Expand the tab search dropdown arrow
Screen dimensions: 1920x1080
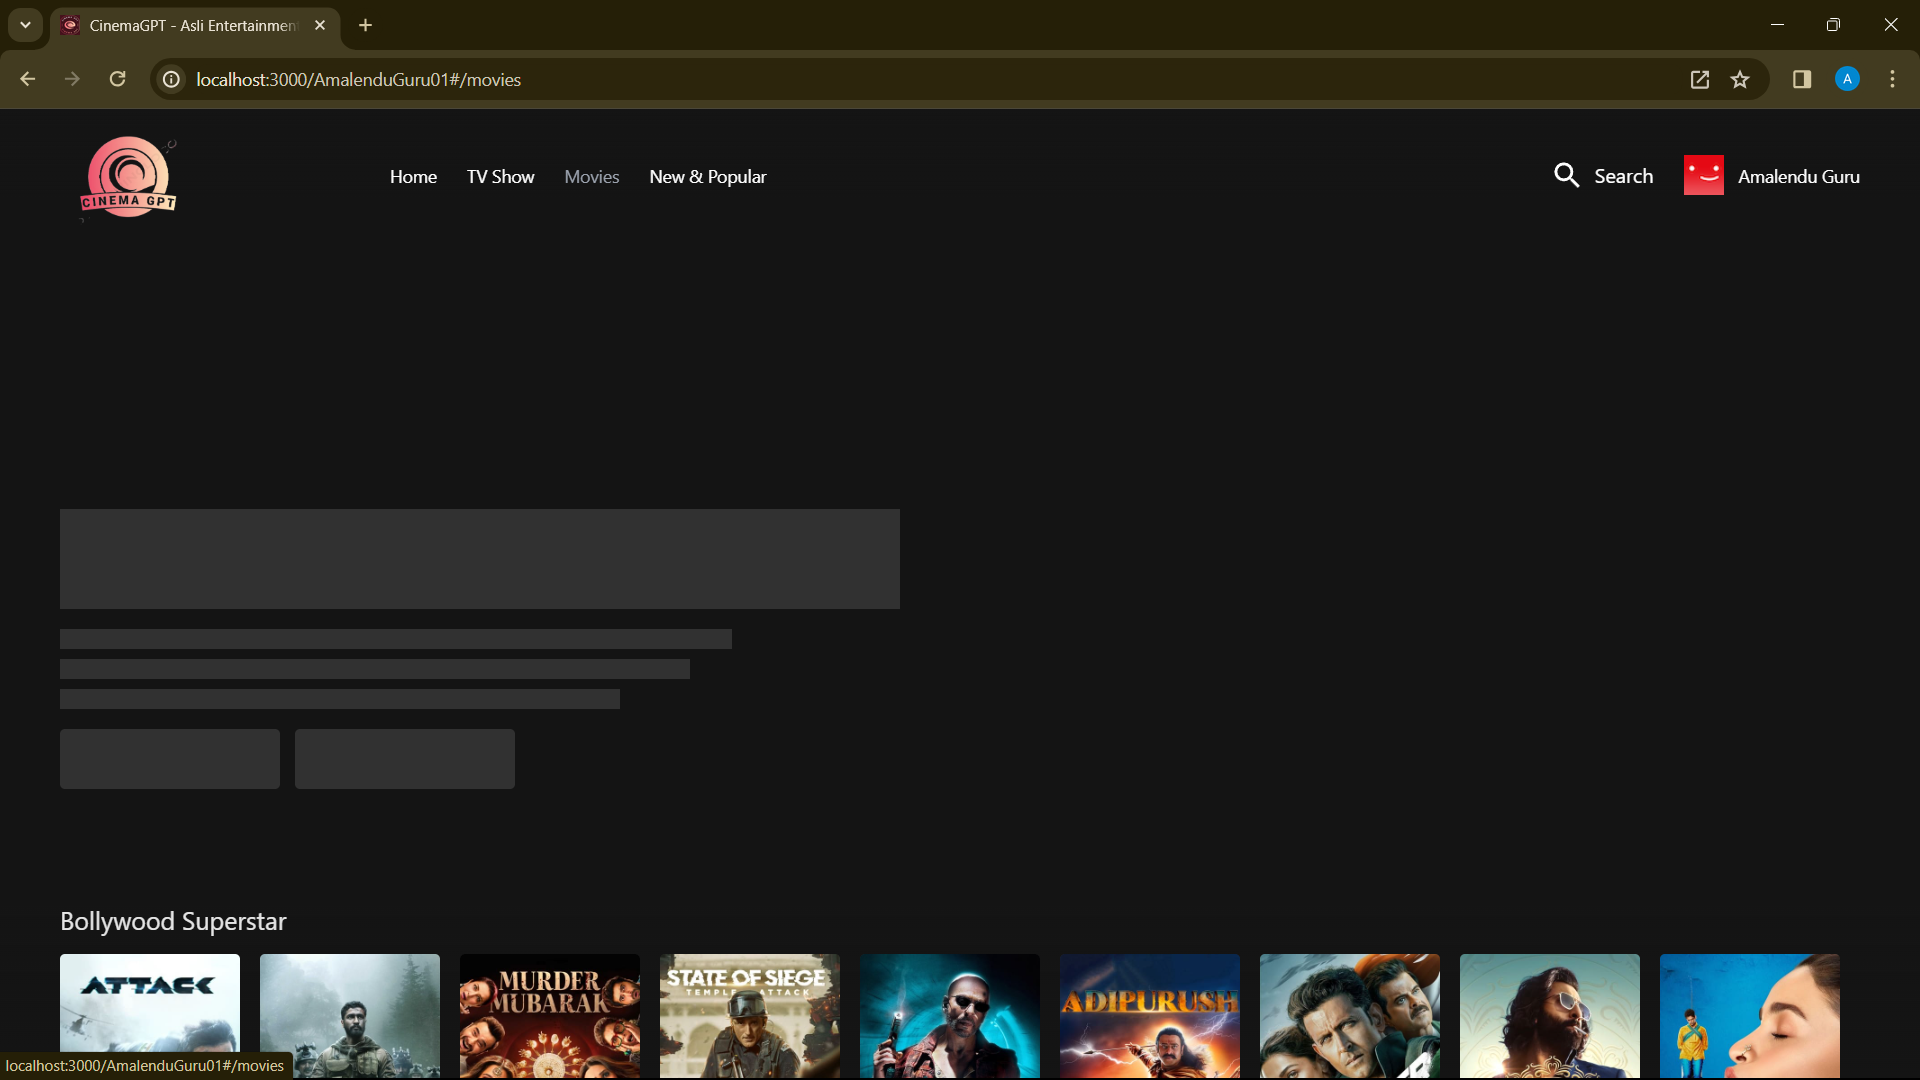tap(25, 25)
